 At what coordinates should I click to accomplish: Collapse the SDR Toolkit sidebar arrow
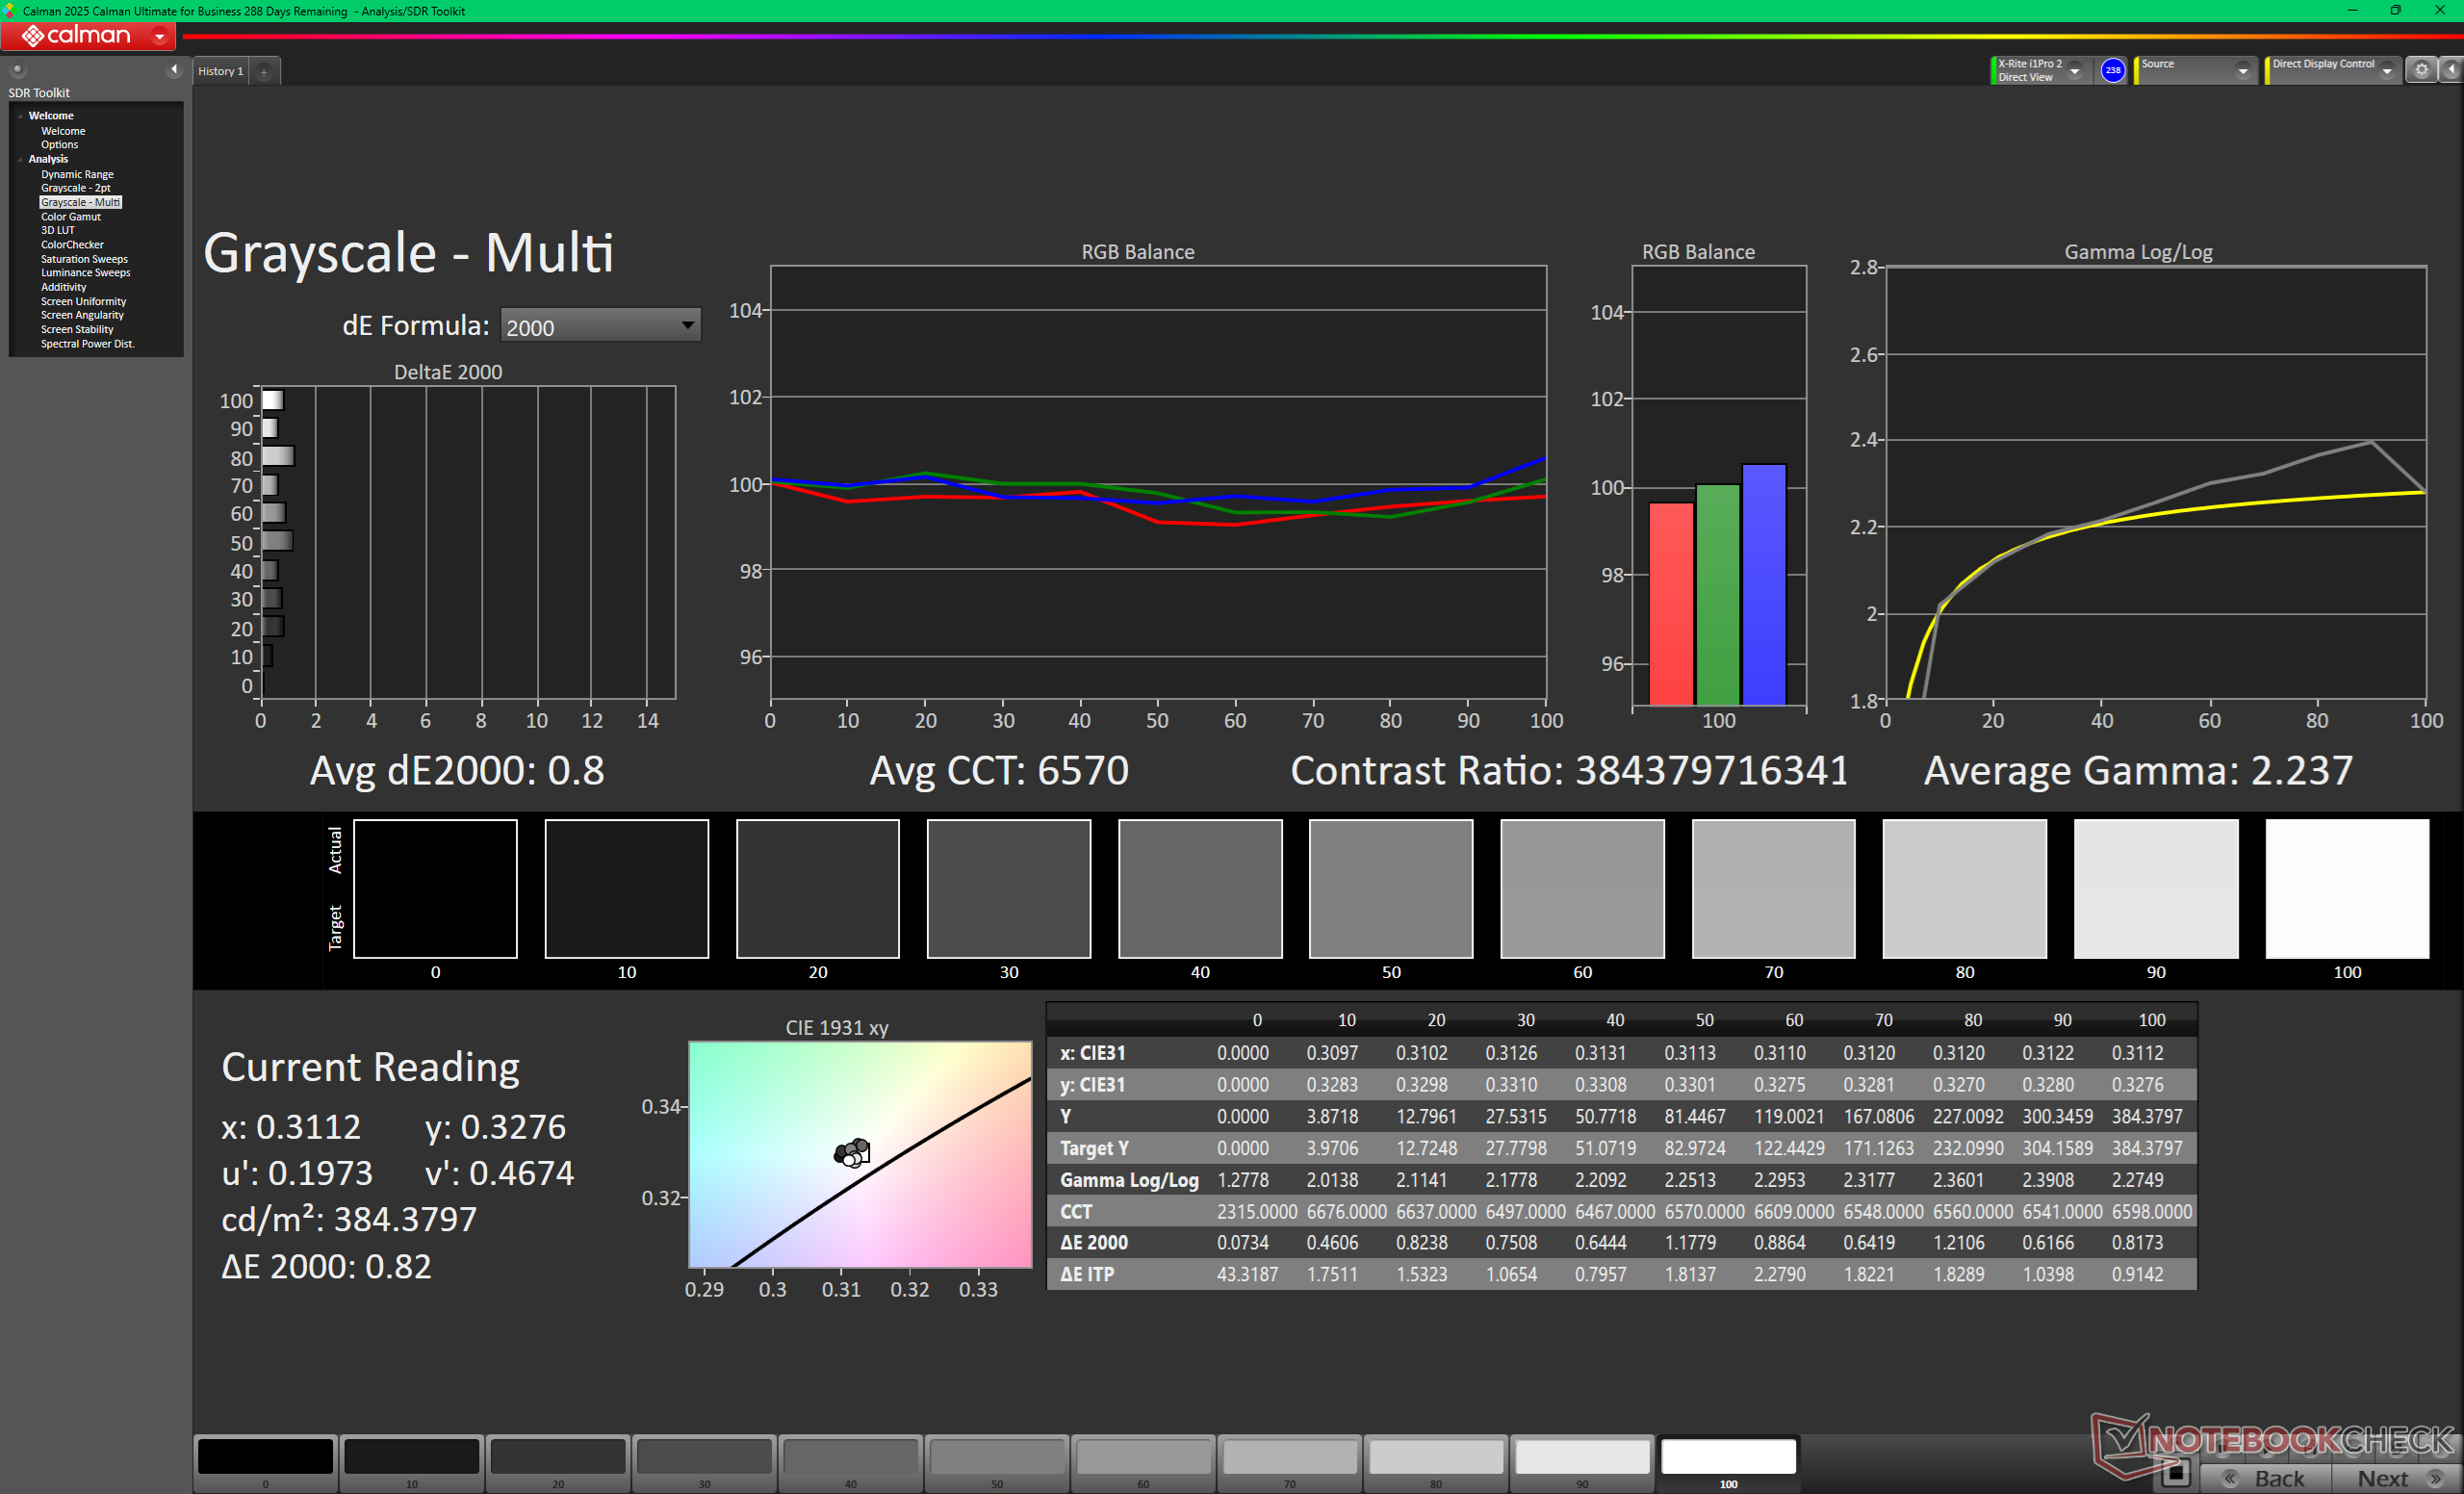pyautogui.click(x=174, y=69)
